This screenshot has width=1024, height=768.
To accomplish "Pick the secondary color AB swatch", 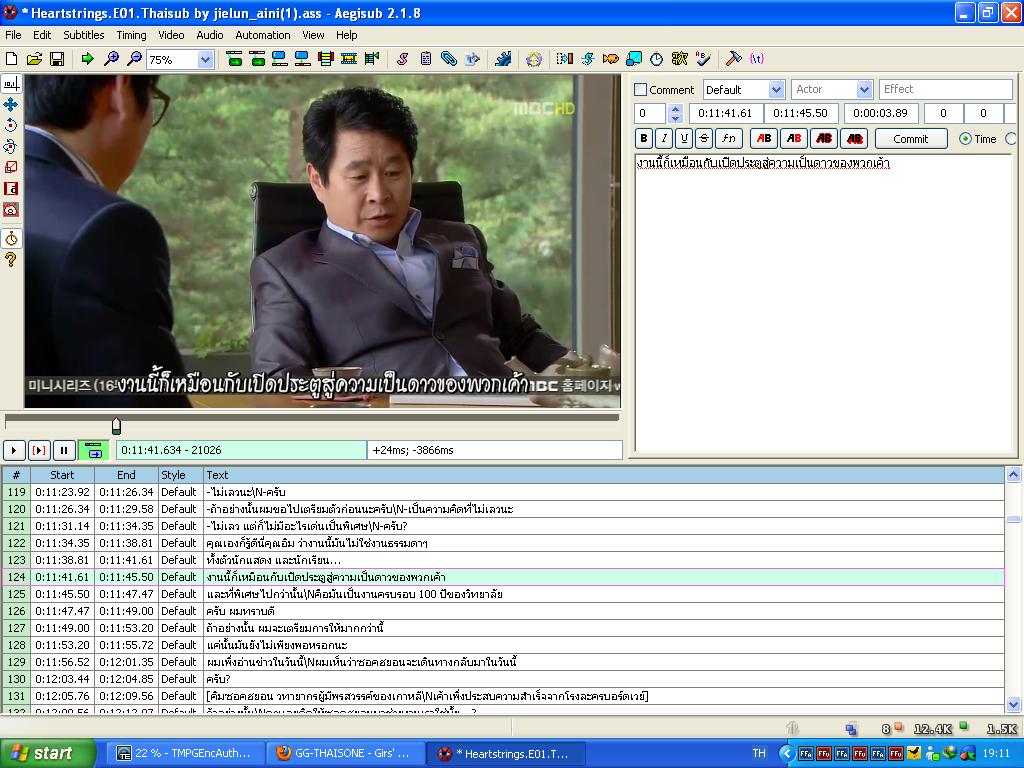I will [x=794, y=138].
